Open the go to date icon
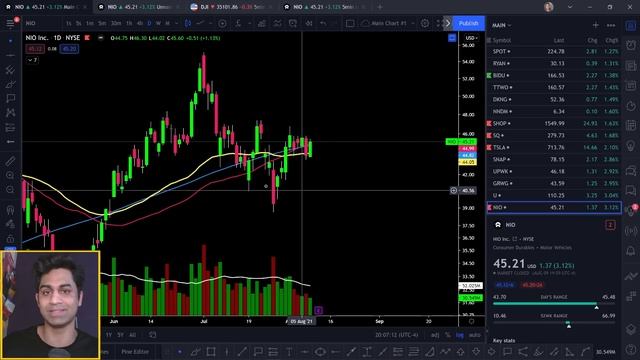Image resolution: width=640 pixels, height=360 pixels. click(152, 335)
